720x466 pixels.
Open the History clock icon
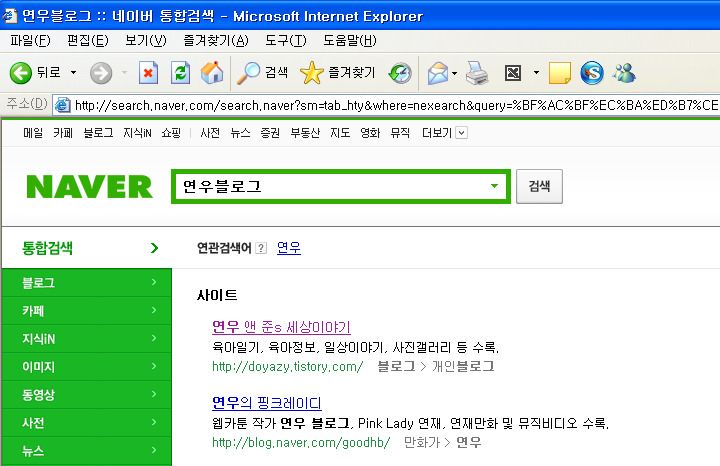click(400, 73)
